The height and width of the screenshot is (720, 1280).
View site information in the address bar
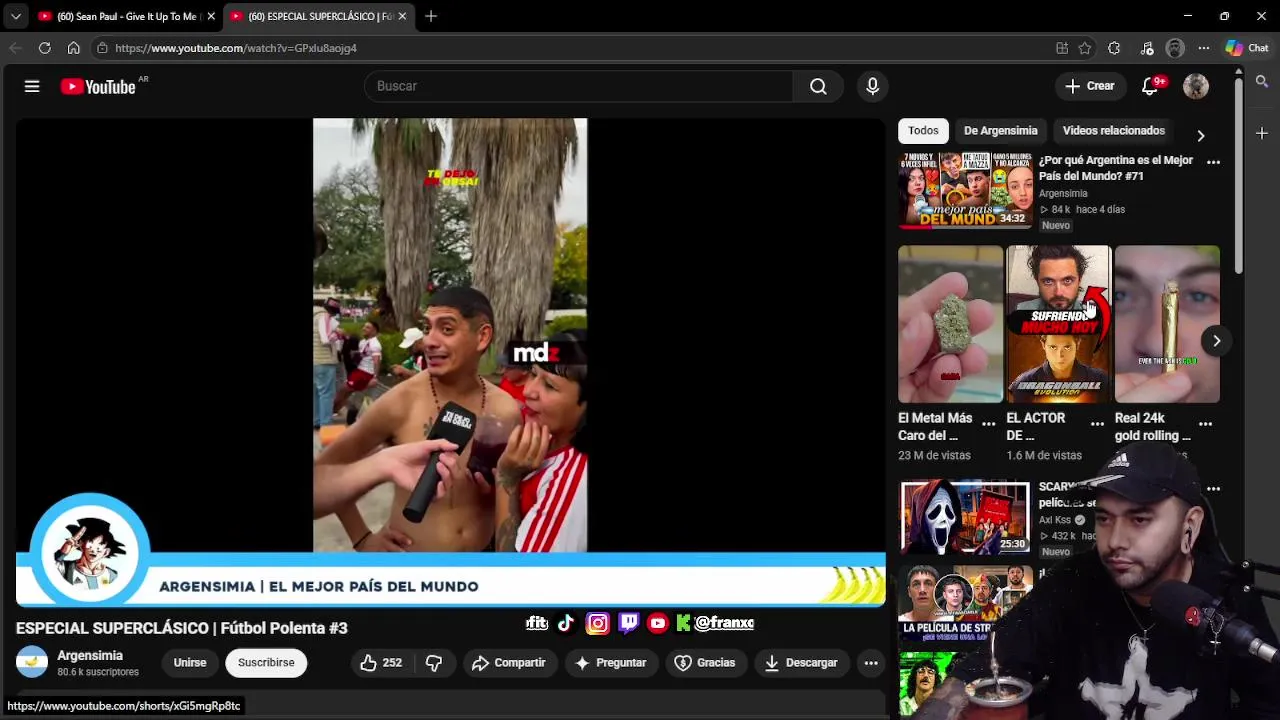tap(102, 48)
